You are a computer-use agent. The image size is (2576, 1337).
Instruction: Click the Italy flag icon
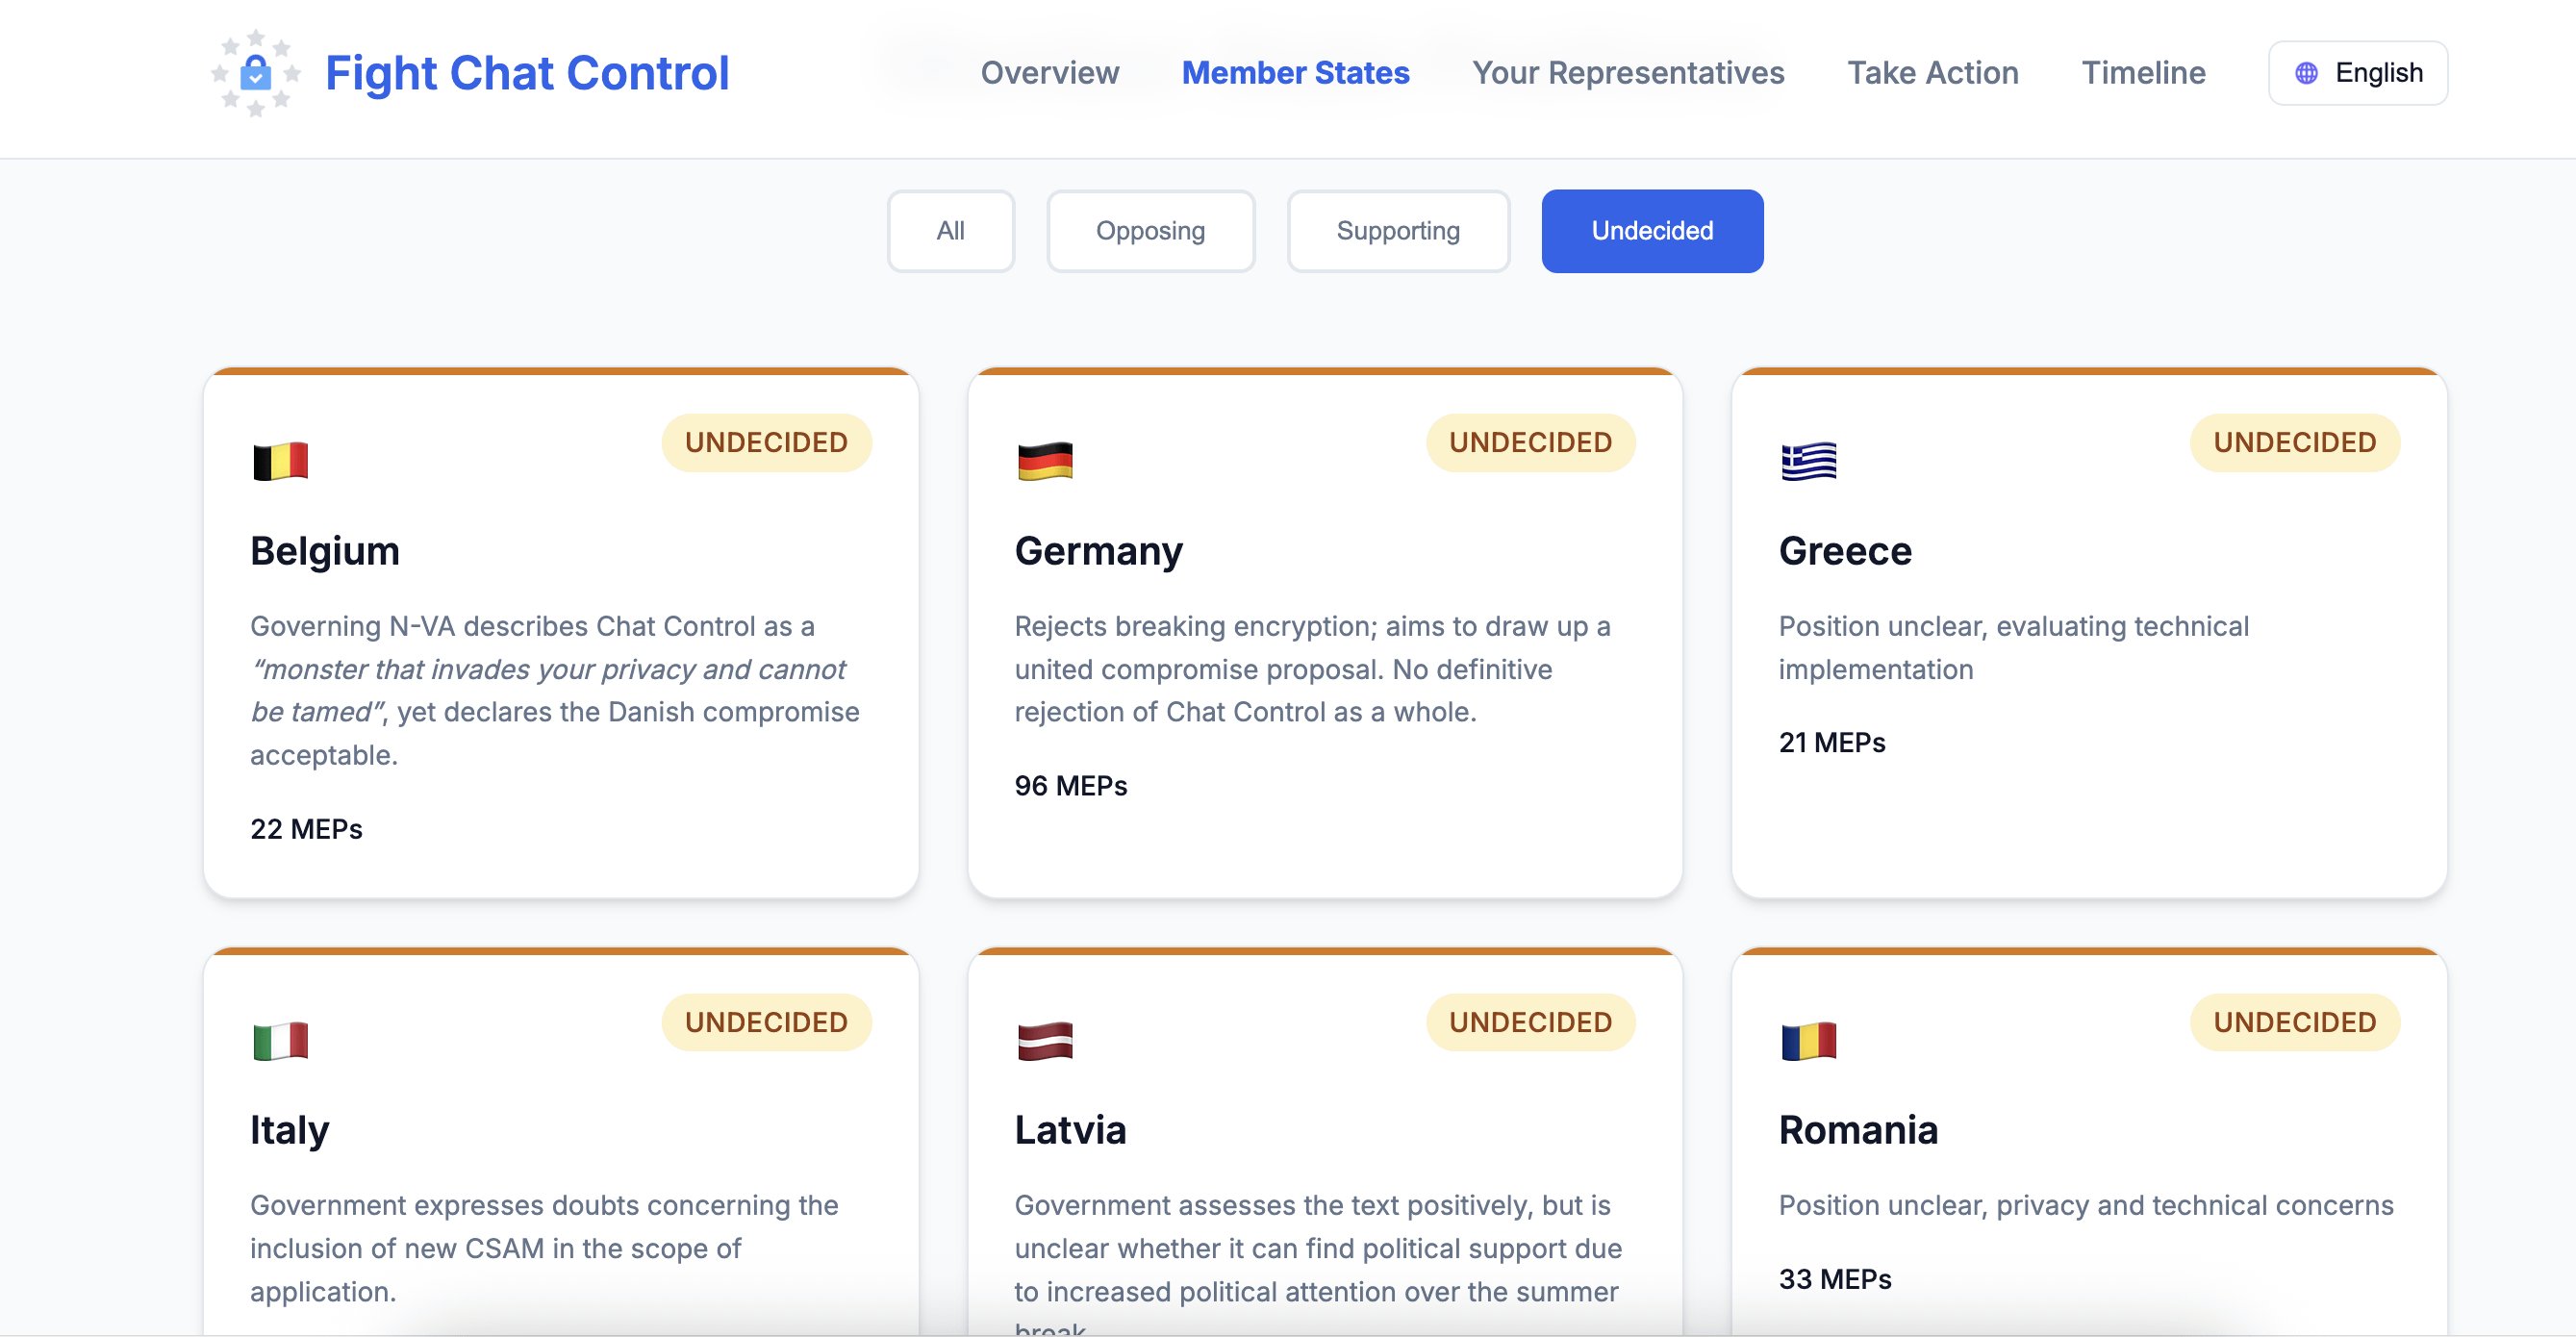click(x=280, y=1041)
